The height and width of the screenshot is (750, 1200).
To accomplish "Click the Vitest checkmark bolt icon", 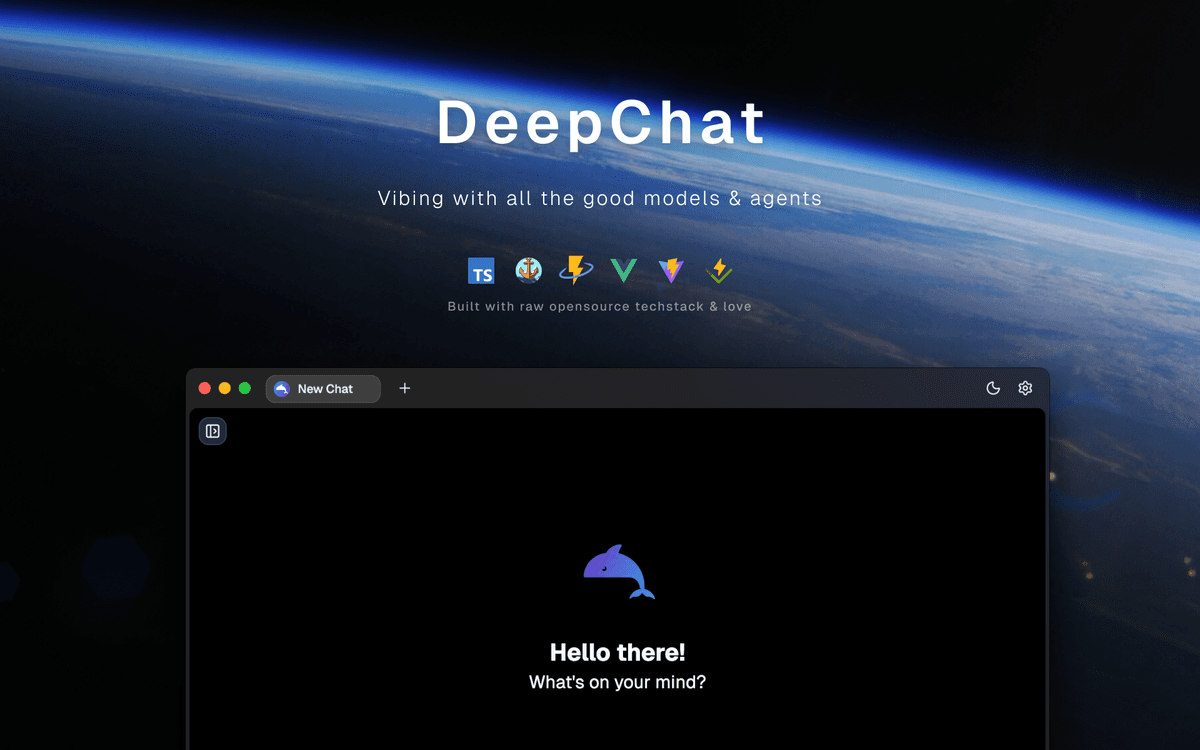I will point(719,270).
